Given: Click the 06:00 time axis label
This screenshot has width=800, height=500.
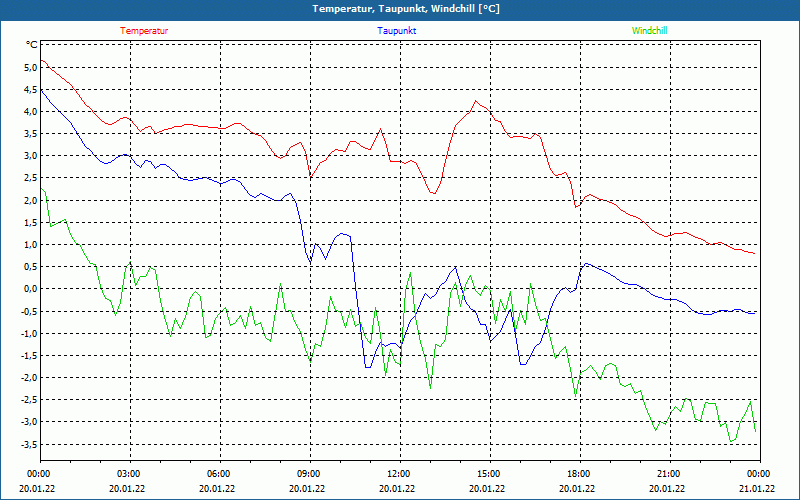Looking at the screenshot, I should pos(218,474).
